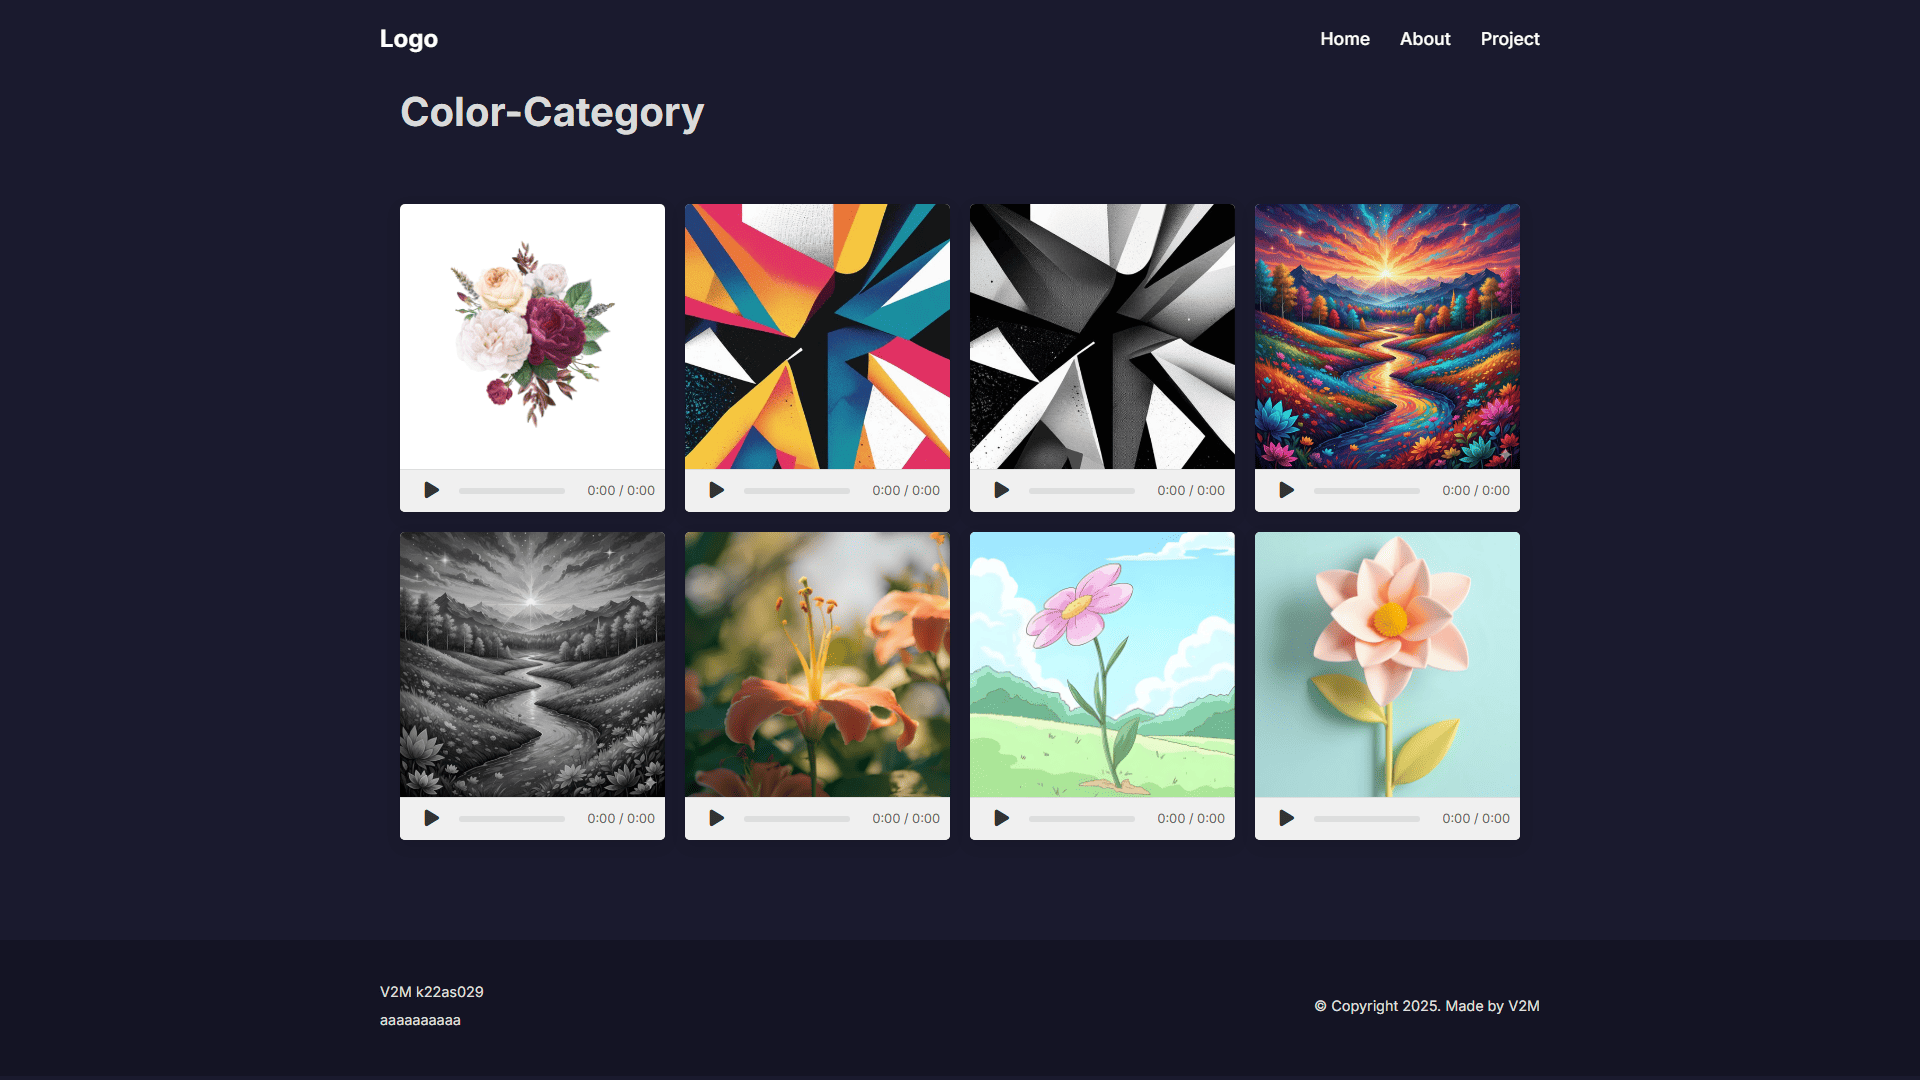Play audio under the orange lily photo

tap(716, 818)
